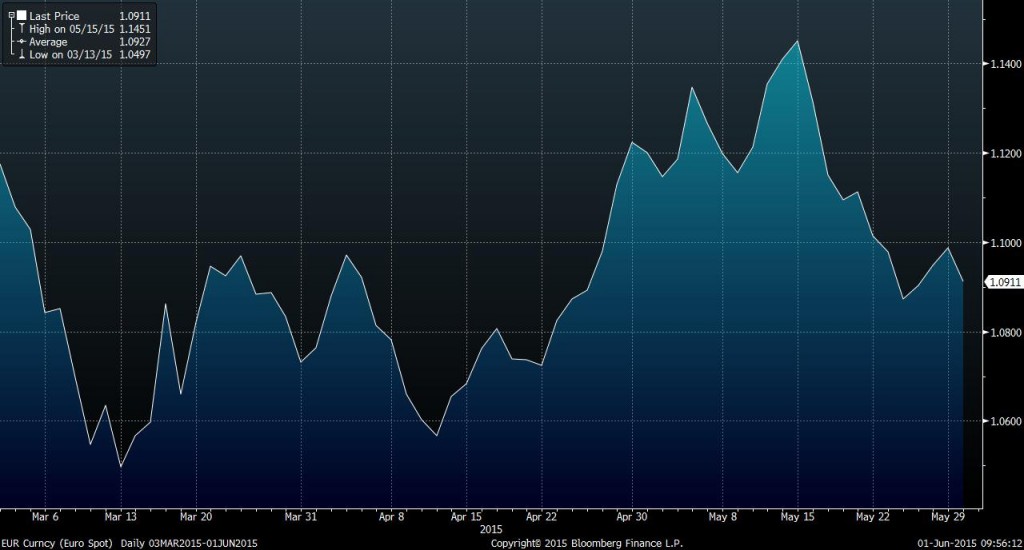The height and width of the screenshot is (550, 1024).
Task: Click the May 15 peak on chart line
Action: point(797,41)
